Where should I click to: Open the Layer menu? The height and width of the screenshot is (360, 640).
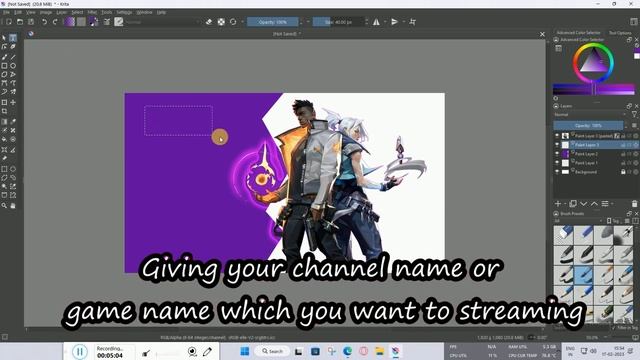[62, 12]
